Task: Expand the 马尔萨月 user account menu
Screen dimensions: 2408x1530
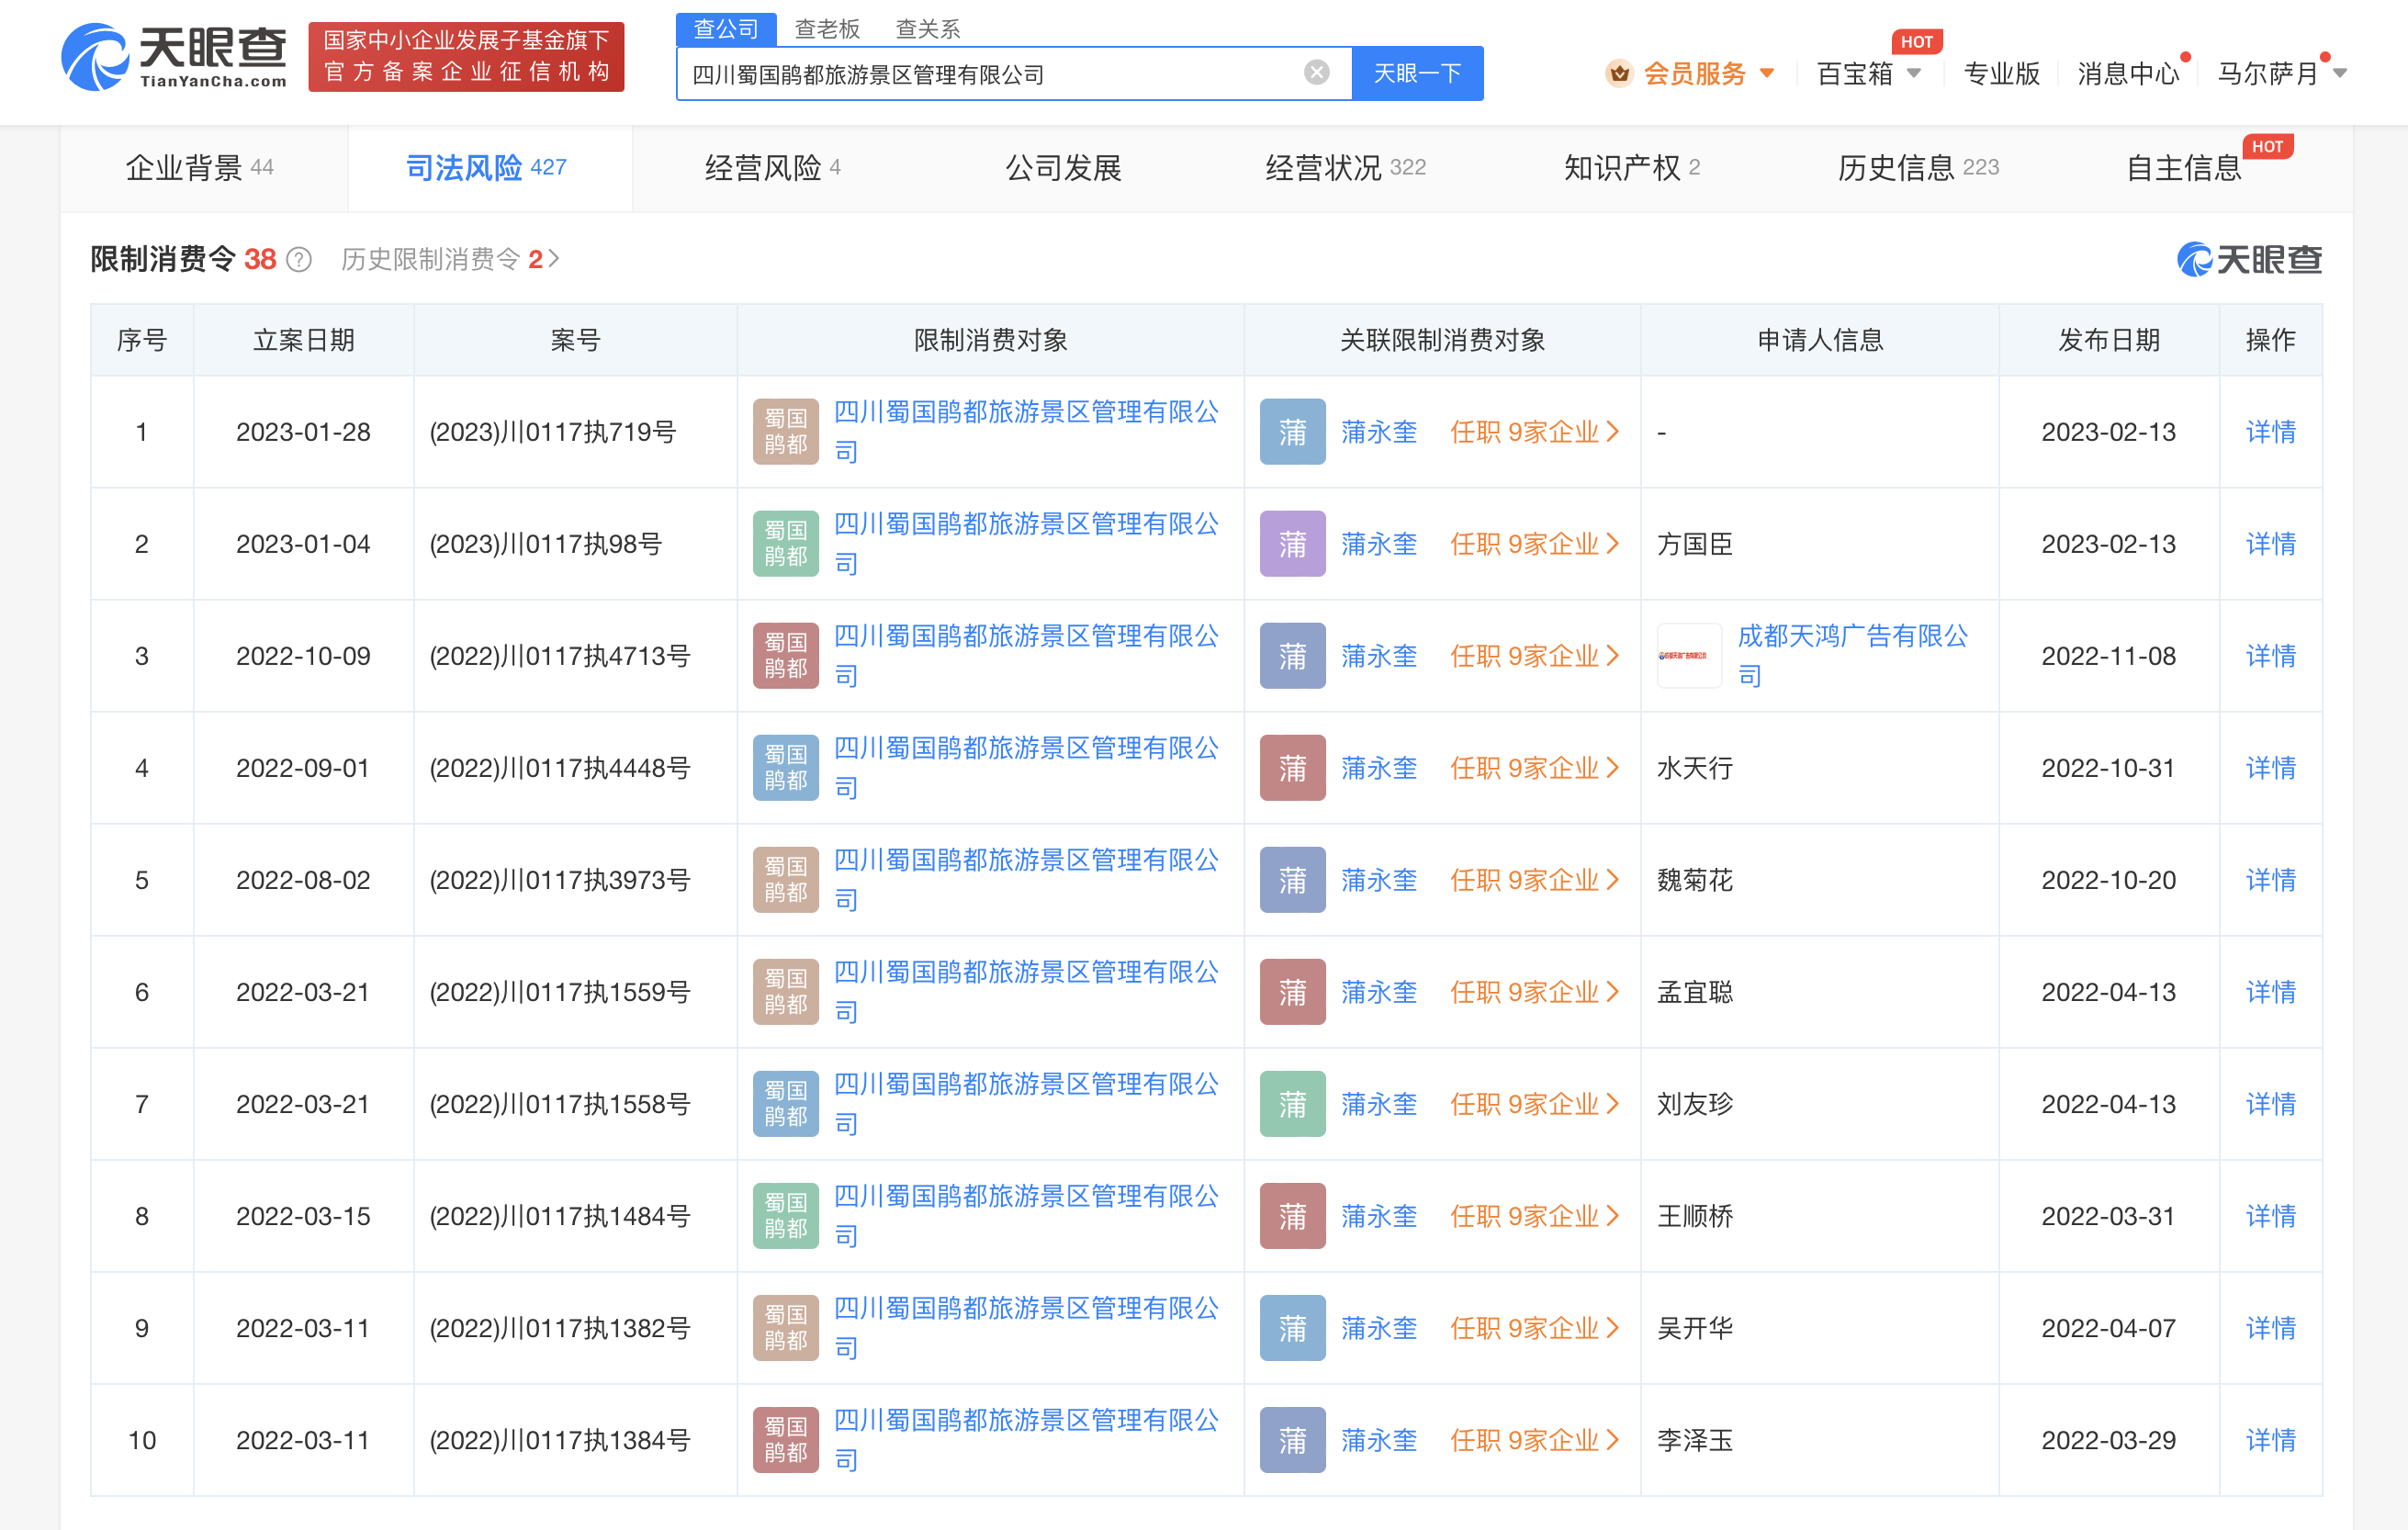Action: point(2340,73)
